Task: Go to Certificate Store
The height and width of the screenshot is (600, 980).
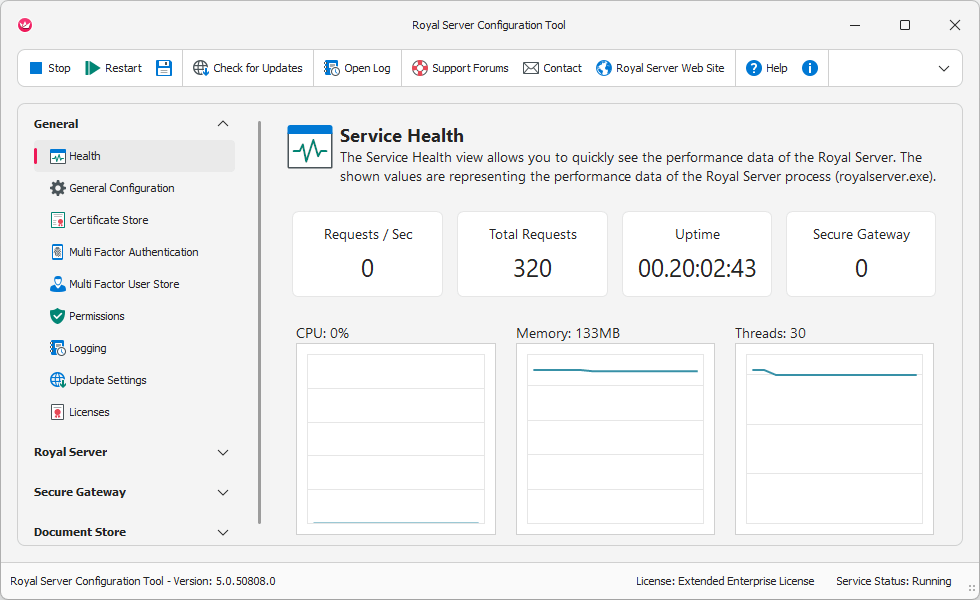Action: click(x=134, y=220)
